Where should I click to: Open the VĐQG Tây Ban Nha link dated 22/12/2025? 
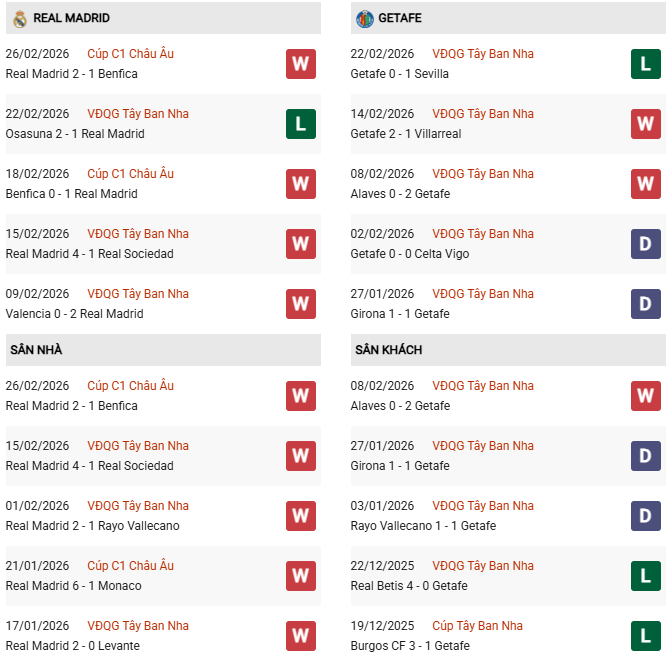483,566
